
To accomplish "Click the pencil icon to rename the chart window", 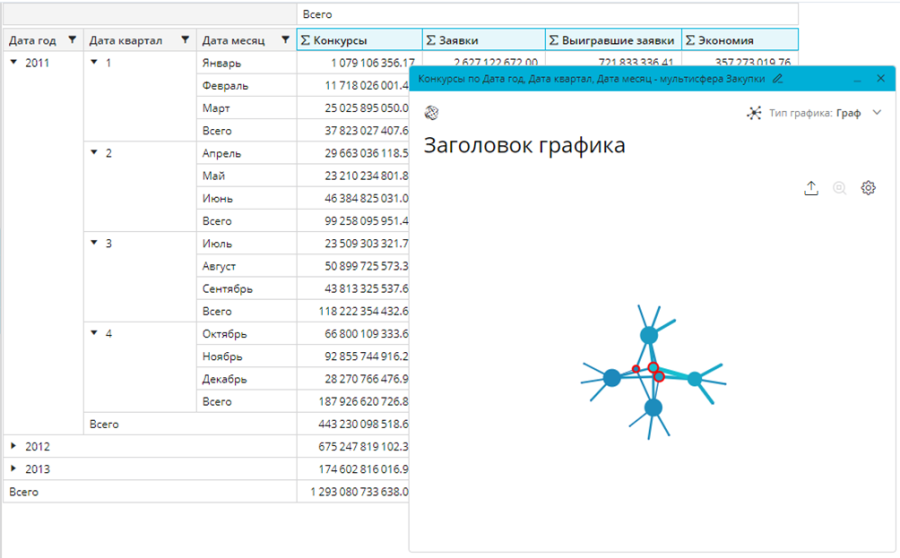I will click(x=778, y=78).
